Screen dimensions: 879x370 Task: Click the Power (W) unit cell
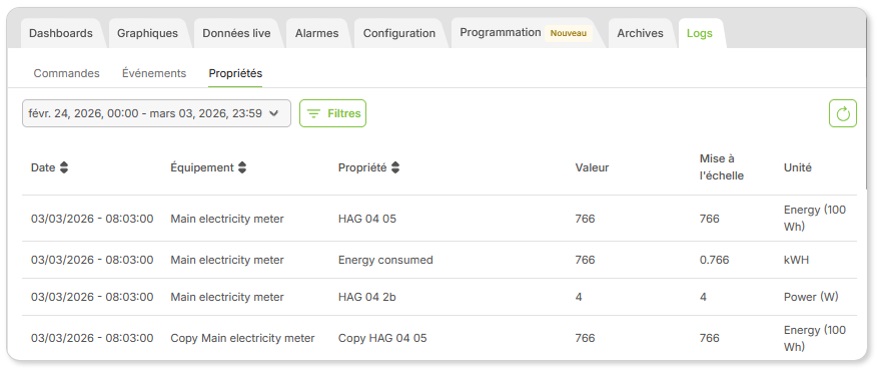[811, 297]
